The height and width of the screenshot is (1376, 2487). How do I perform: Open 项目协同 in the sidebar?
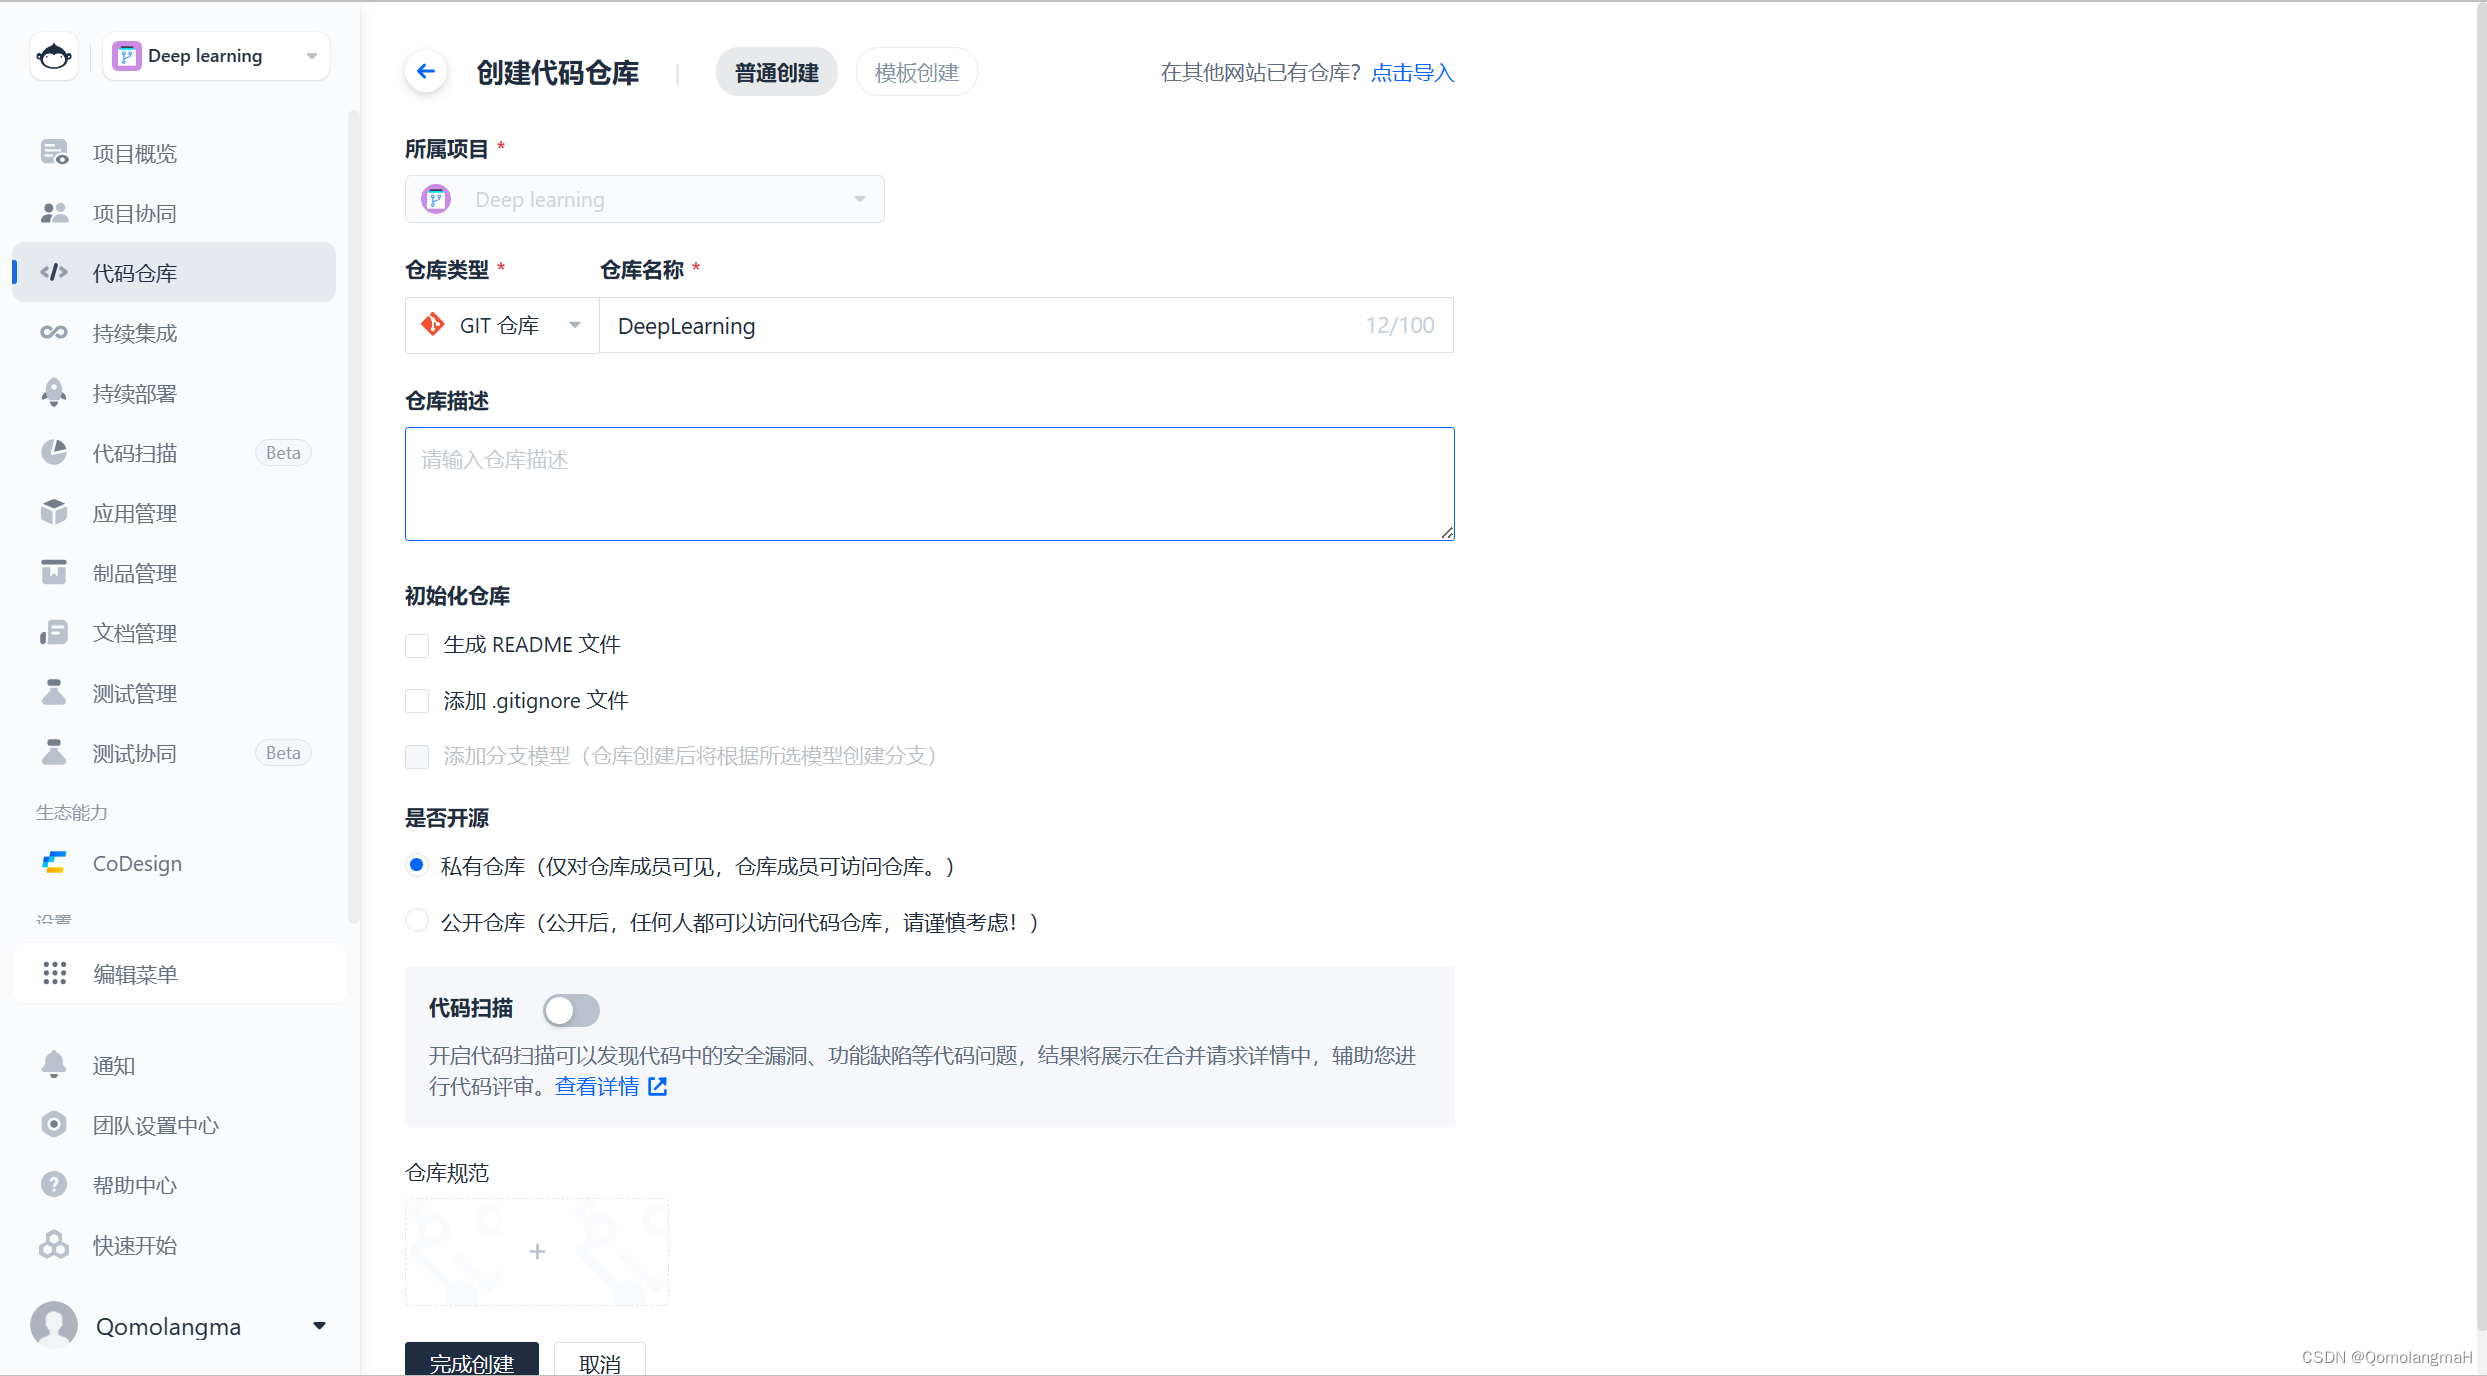(x=135, y=213)
